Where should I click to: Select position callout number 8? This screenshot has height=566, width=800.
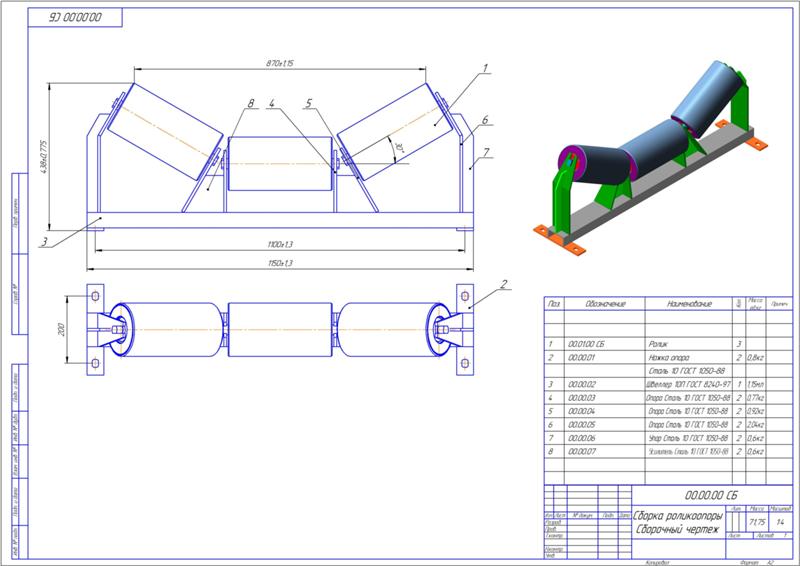pos(252,102)
